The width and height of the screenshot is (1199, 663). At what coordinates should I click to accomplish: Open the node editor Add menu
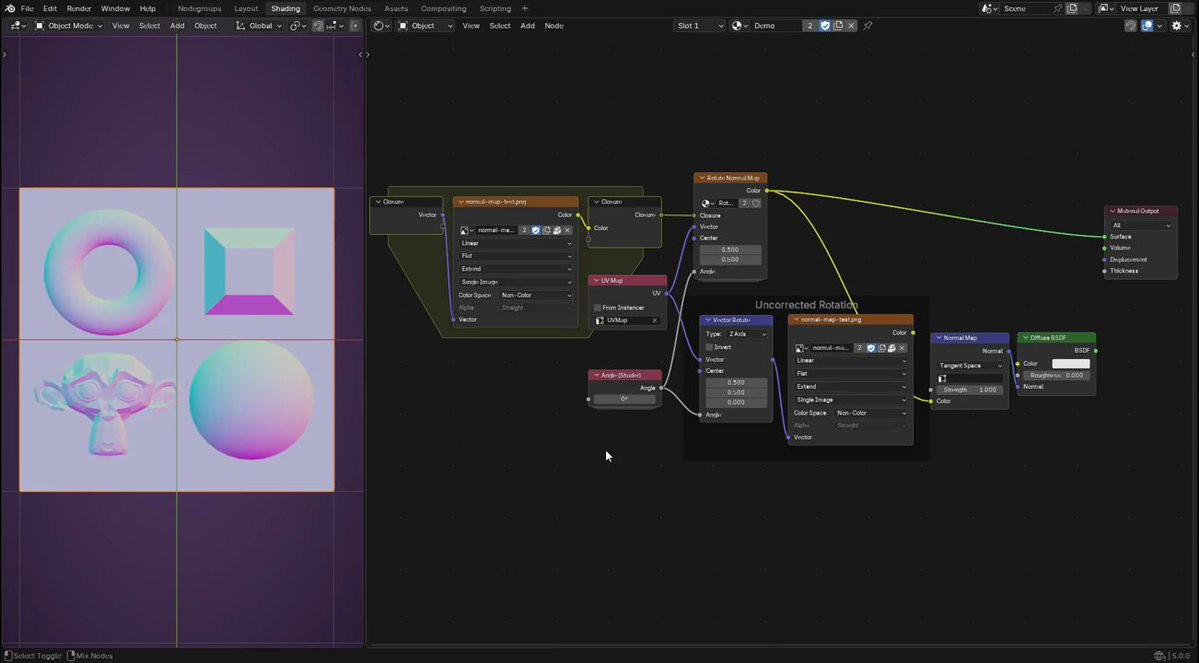tap(527, 25)
